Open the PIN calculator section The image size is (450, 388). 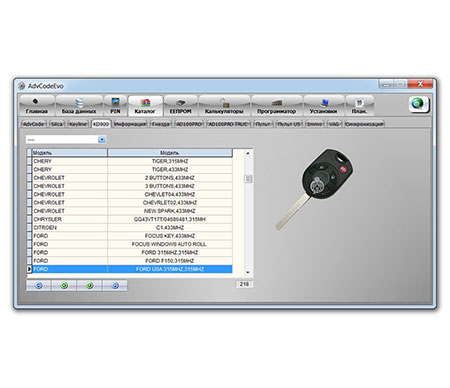click(115, 106)
